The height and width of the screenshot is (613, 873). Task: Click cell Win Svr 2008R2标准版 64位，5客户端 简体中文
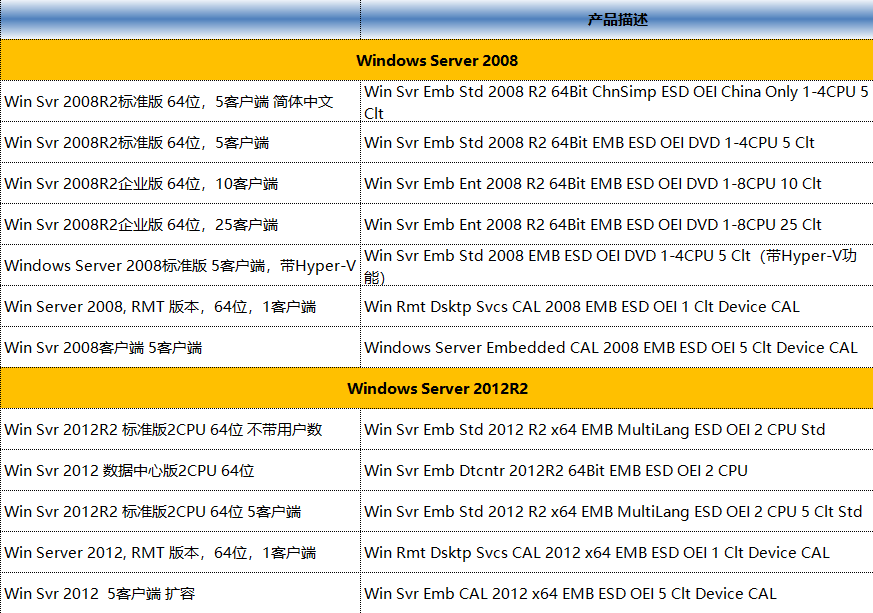(x=180, y=101)
